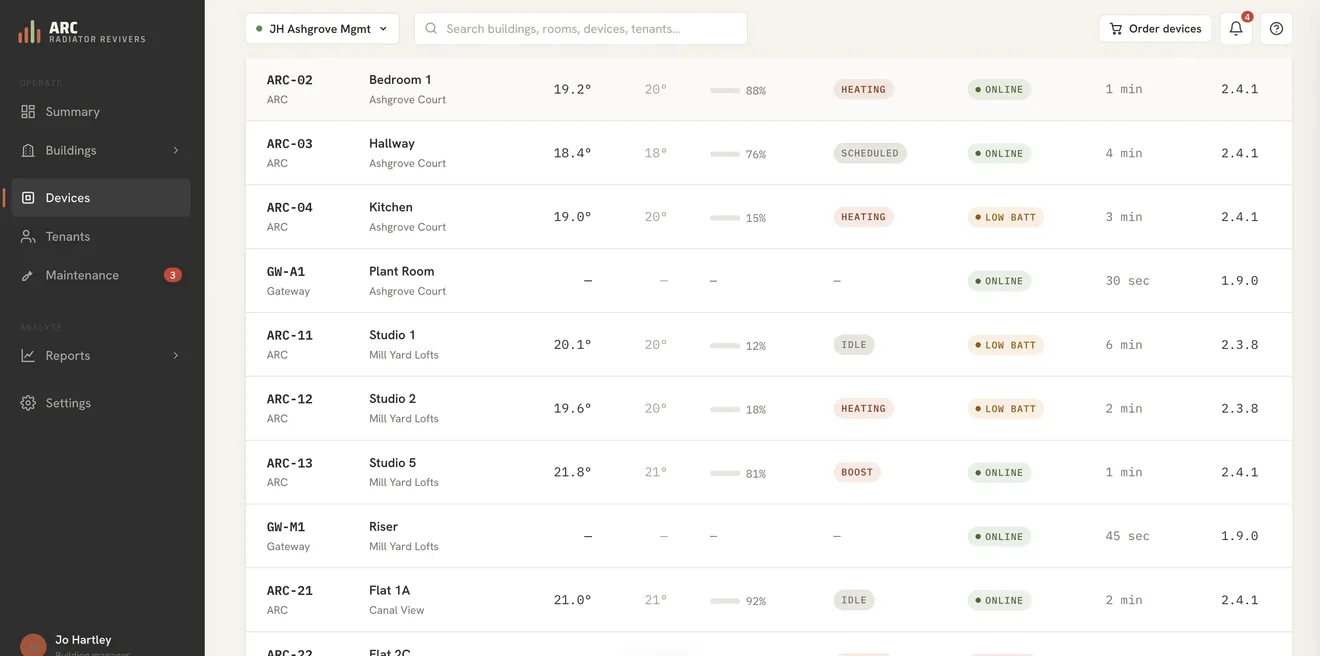Select gateway GW-A1

click(x=286, y=272)
